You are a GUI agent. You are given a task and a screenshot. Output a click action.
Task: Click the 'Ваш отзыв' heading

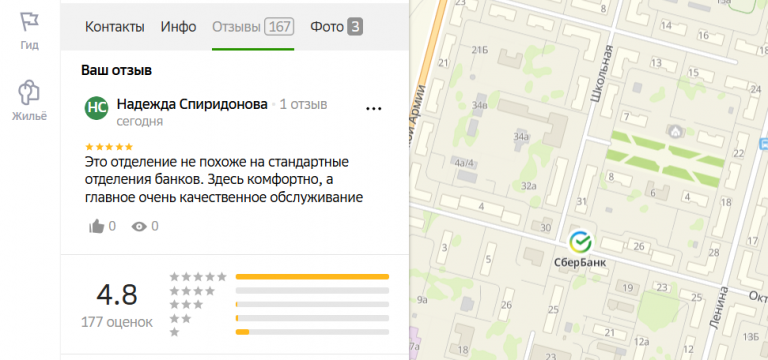click(117, 71)
